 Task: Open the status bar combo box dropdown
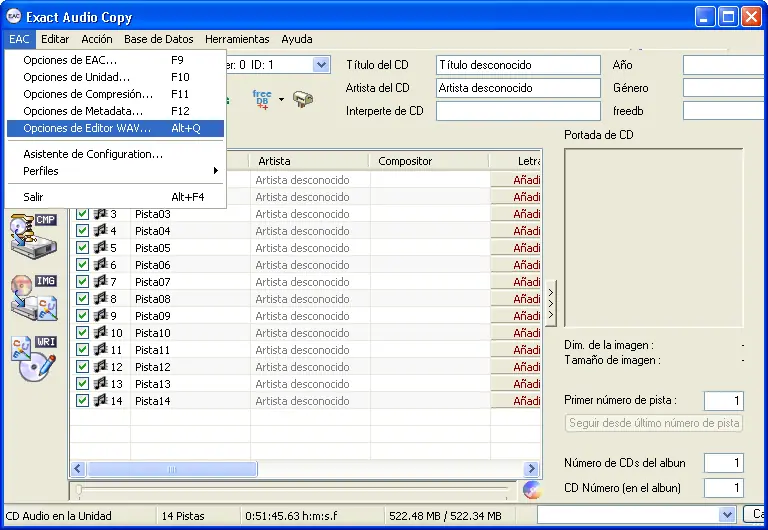[727, 515]
